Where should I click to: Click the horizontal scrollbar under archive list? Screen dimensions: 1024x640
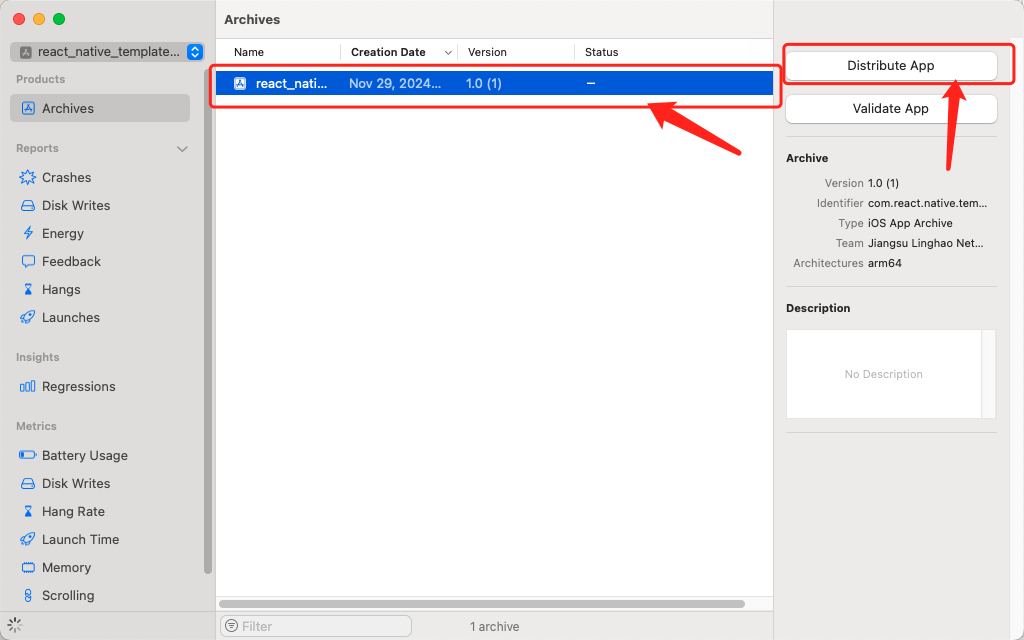tap(482, 604)
